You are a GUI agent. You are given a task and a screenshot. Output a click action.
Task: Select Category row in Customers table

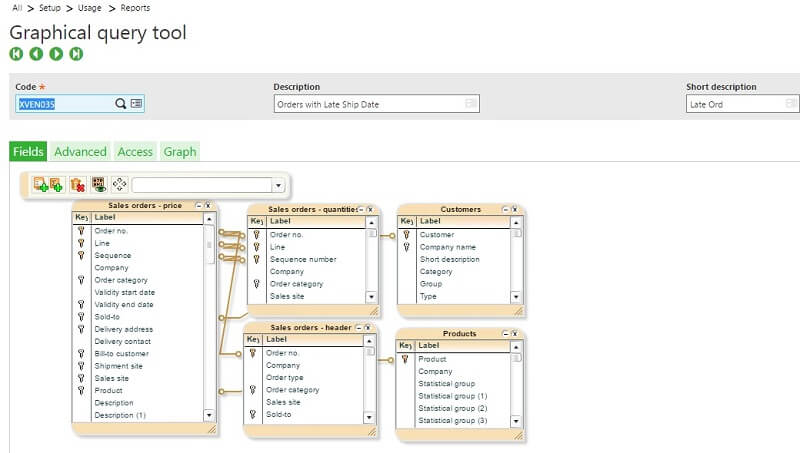point(436,272)
